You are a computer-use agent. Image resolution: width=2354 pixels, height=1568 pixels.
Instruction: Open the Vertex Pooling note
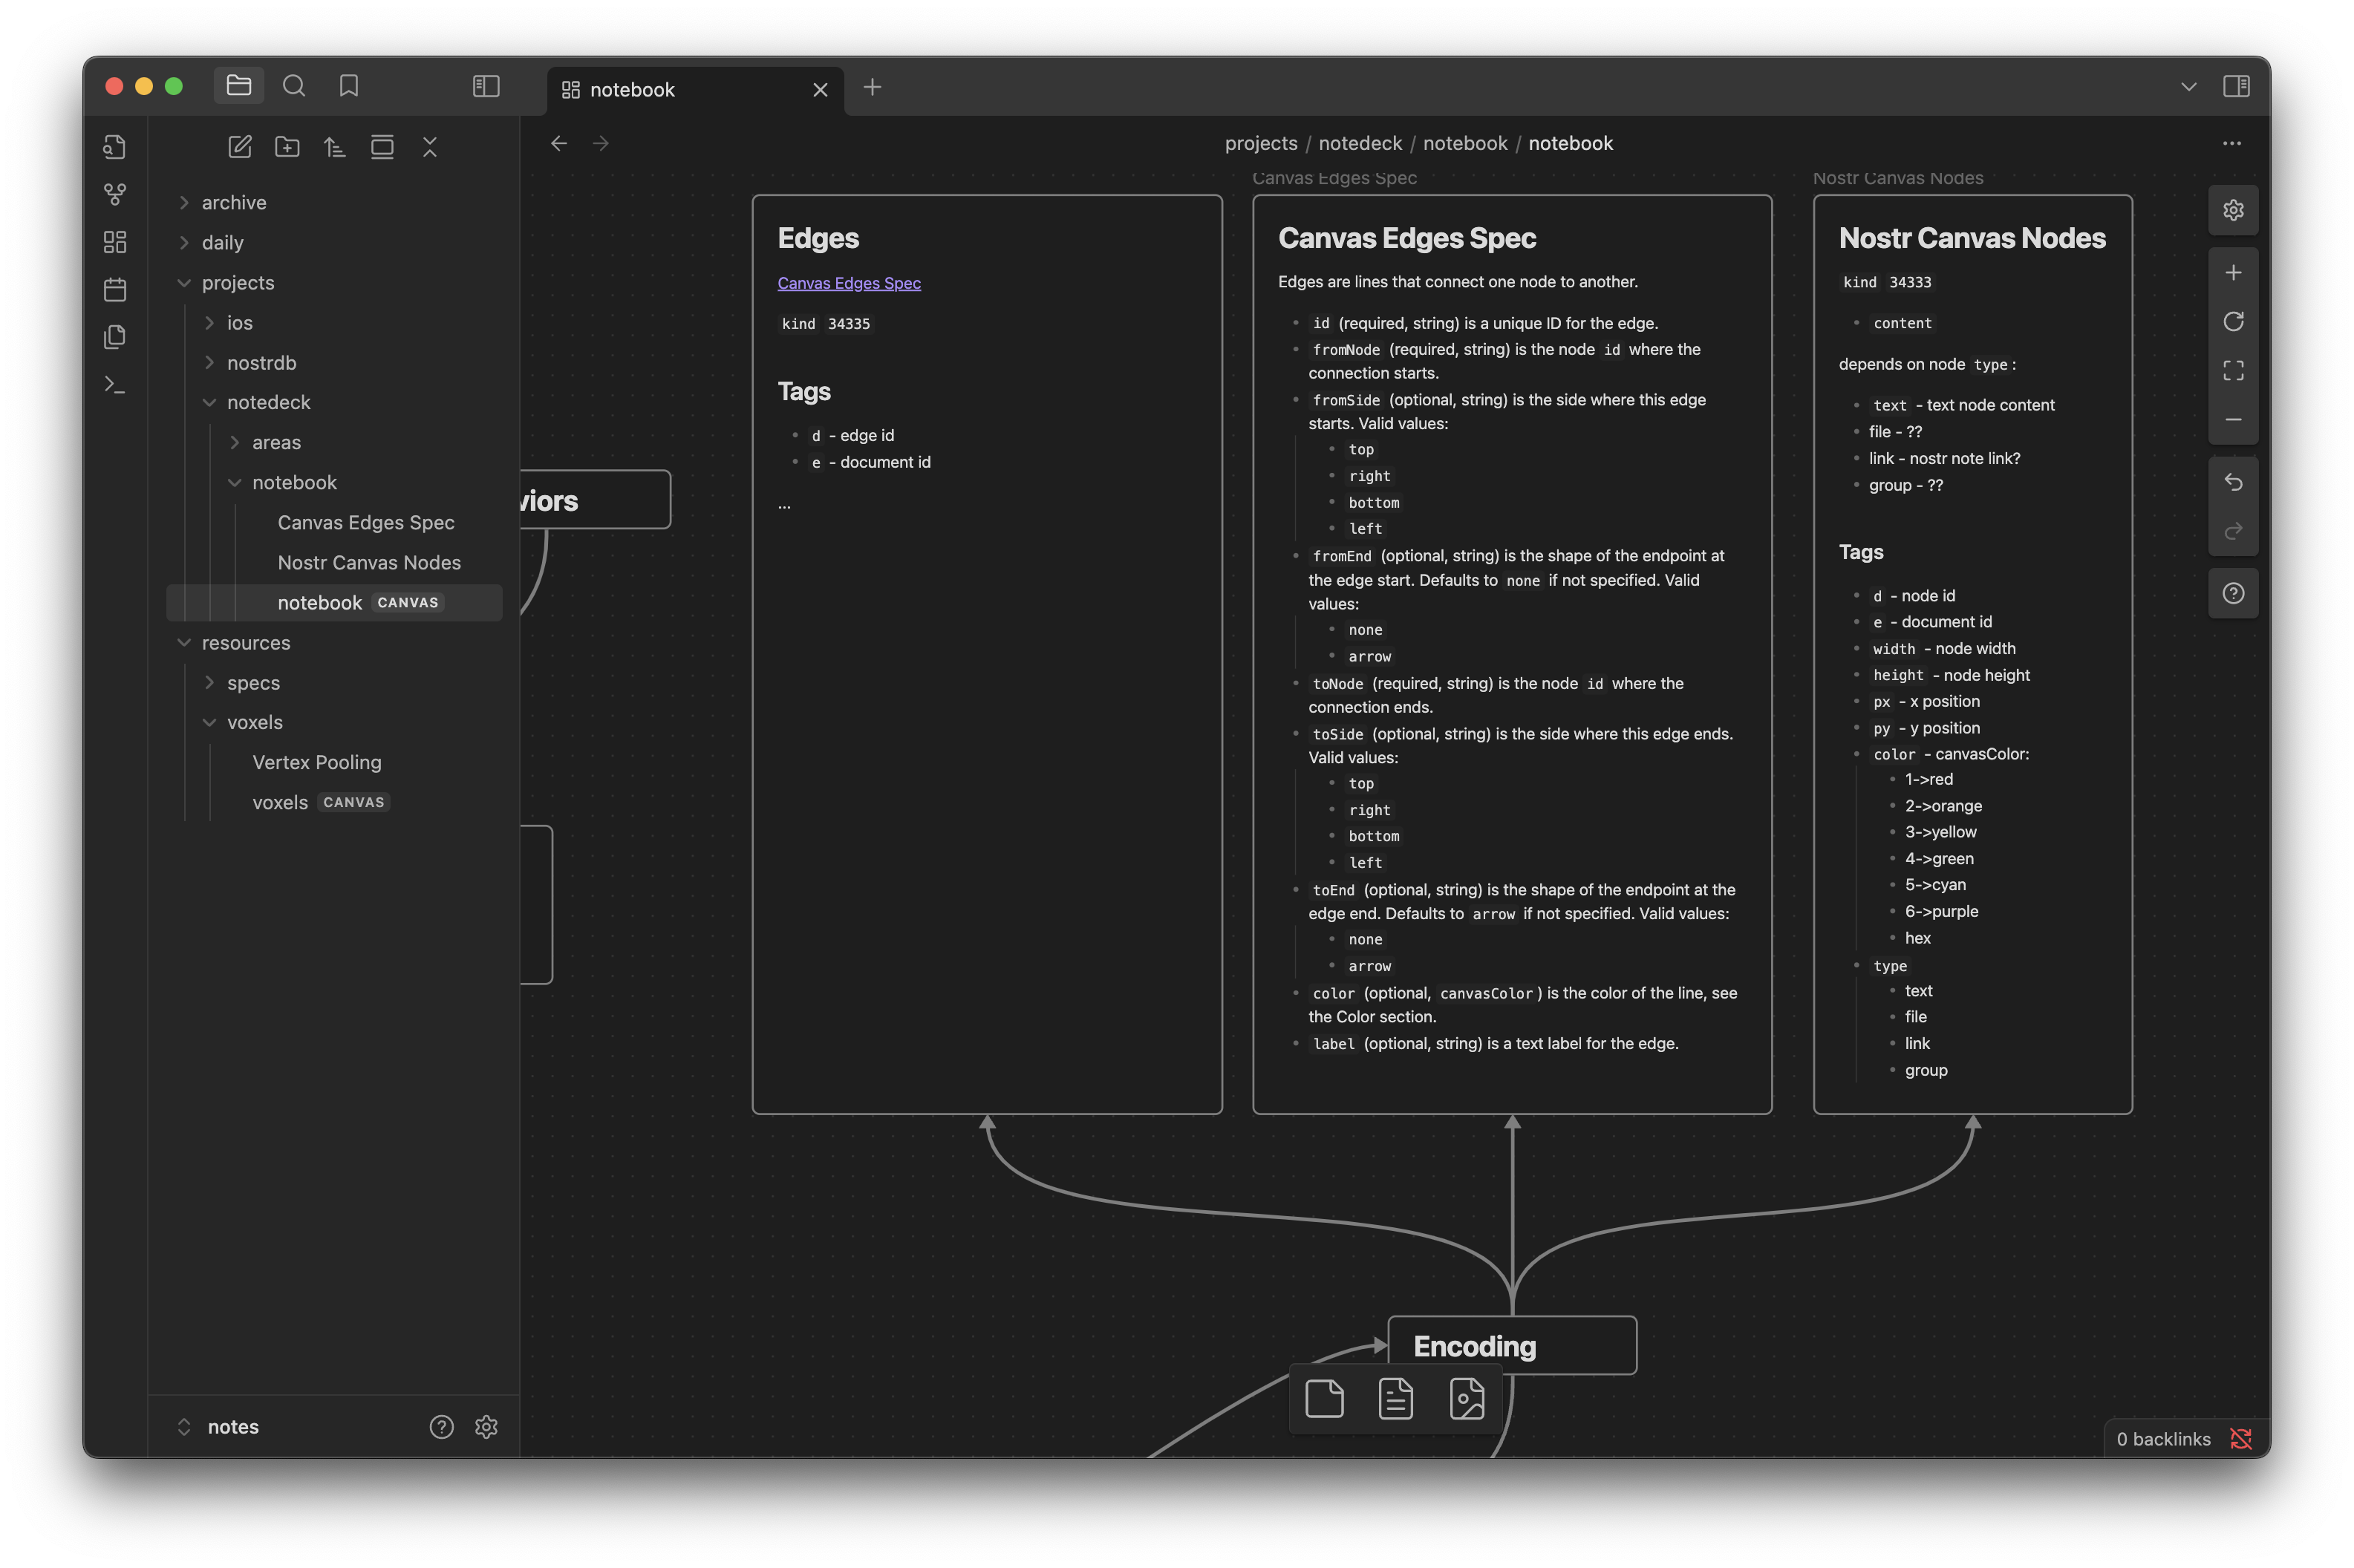317,762
